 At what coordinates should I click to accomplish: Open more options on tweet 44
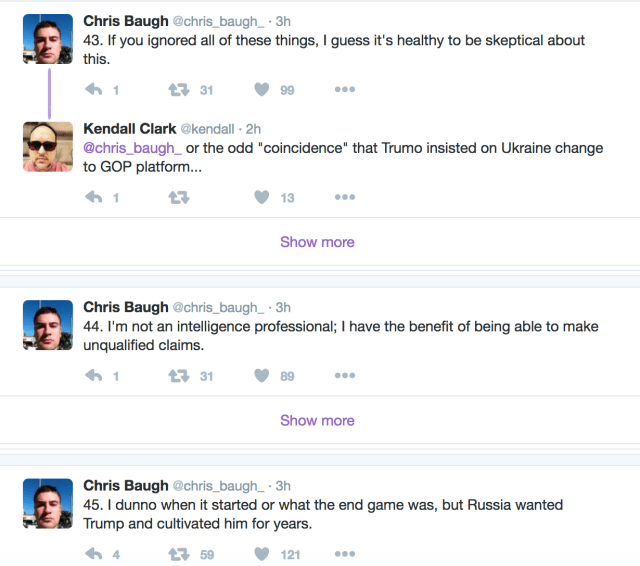[345, 375]
